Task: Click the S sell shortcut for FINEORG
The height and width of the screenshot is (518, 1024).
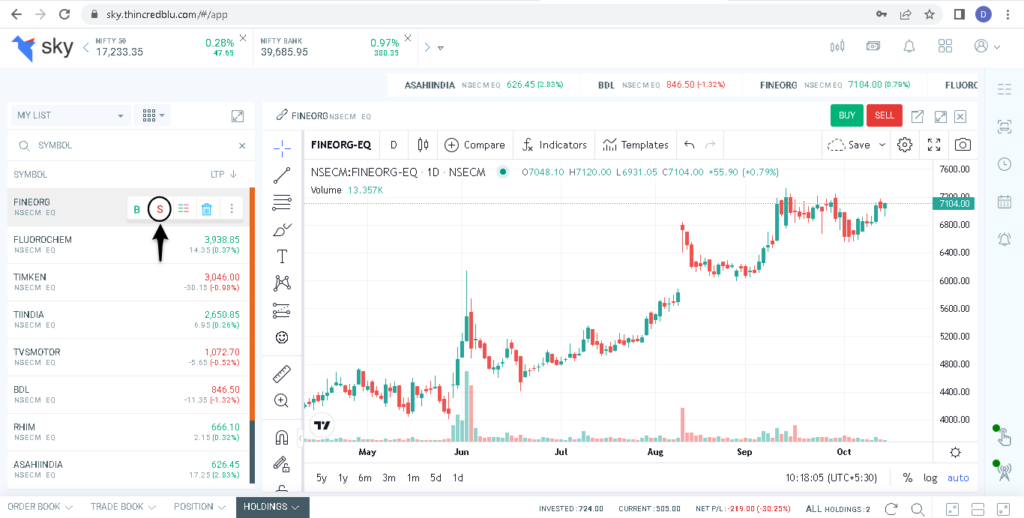Action: click(x=160, y=210)
